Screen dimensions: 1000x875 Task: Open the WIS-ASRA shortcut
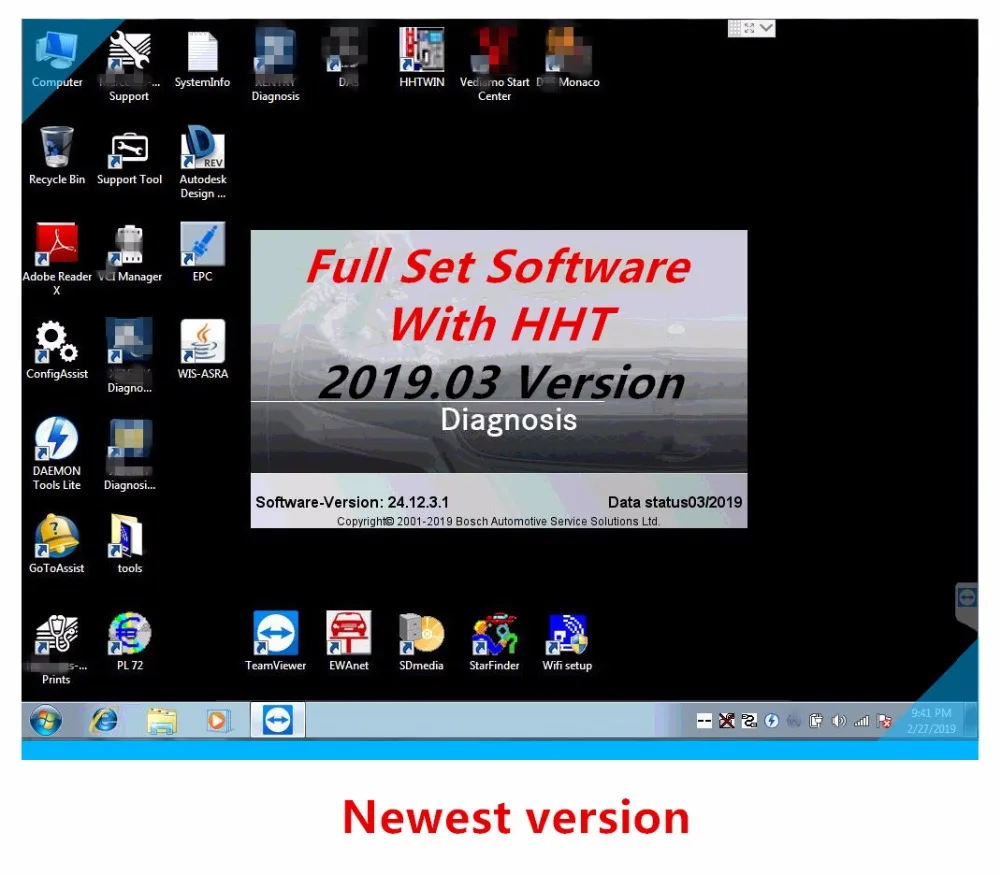[x=203, y=349]
